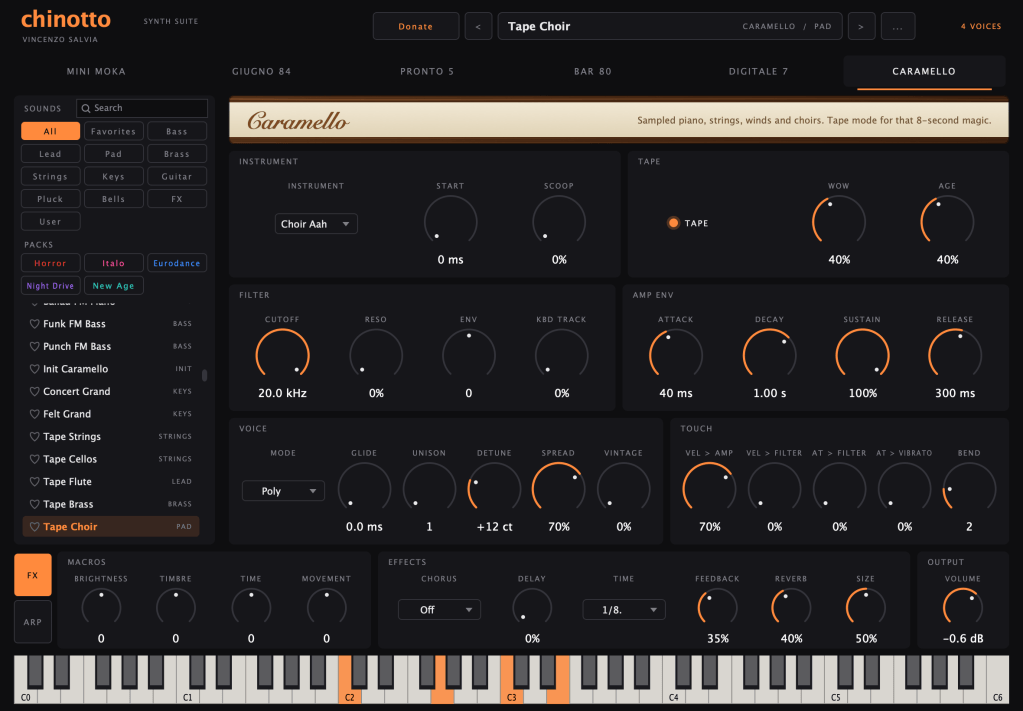This screenshot has width=1023, height=711.
Task: Favorite the Felt Grand heart icon
Action: point(35,414)
